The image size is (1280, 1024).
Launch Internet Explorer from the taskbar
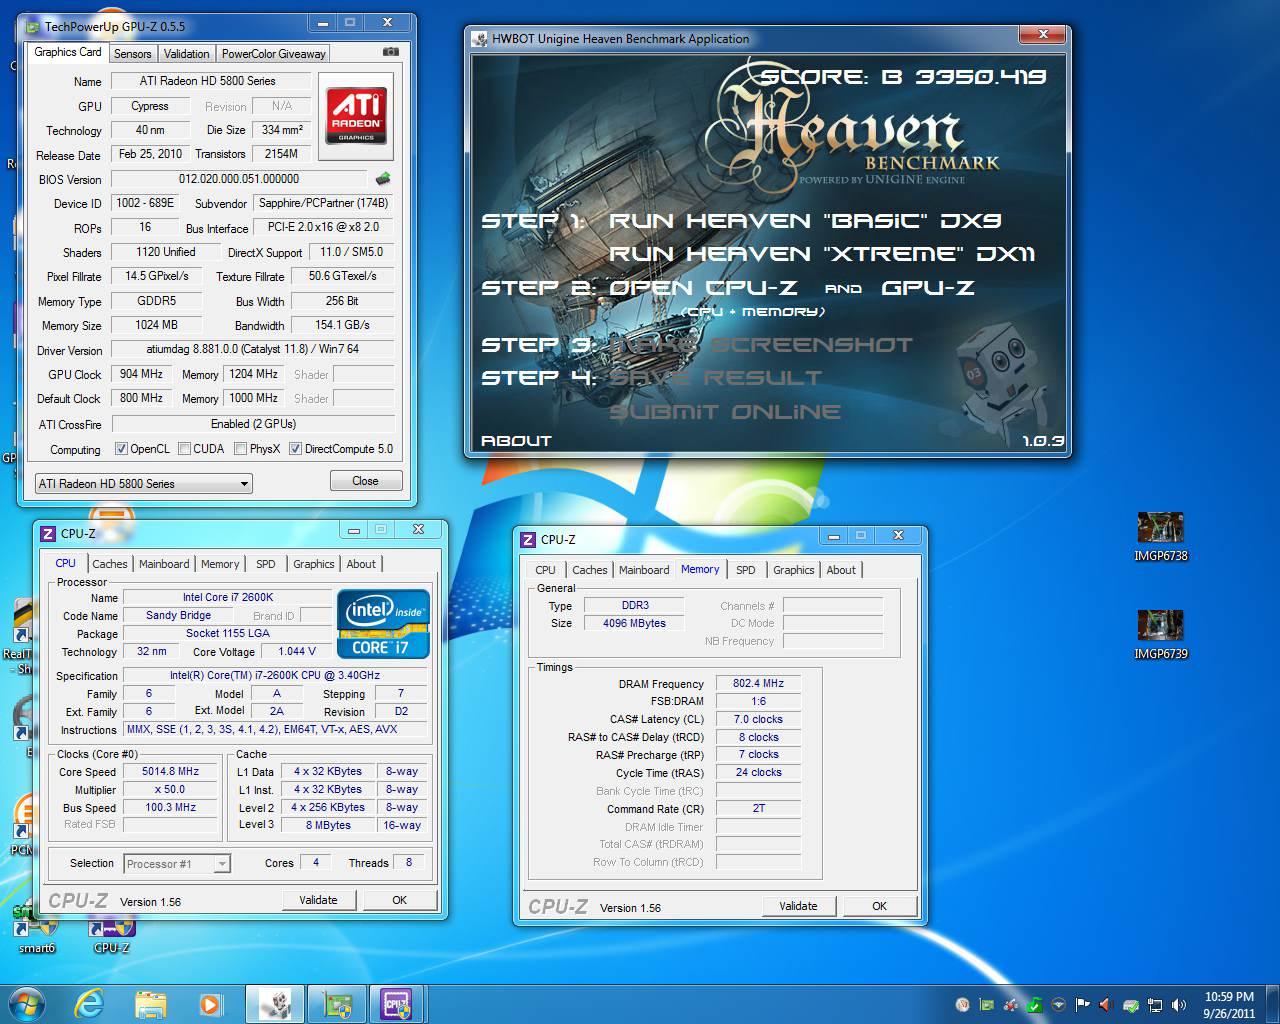(89, 1003)
